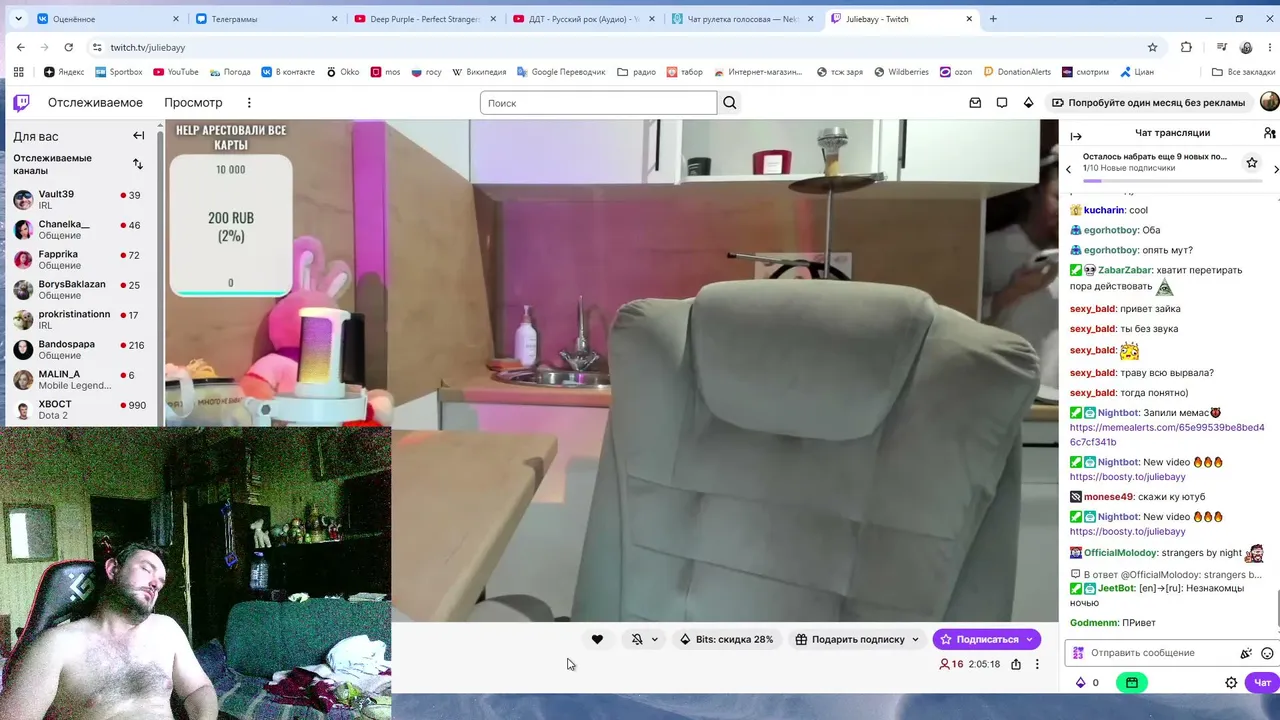Screen dimensions: 1280x720
Task: Switch to the Оценённое browser tab
Action: (x=109, y=19)
